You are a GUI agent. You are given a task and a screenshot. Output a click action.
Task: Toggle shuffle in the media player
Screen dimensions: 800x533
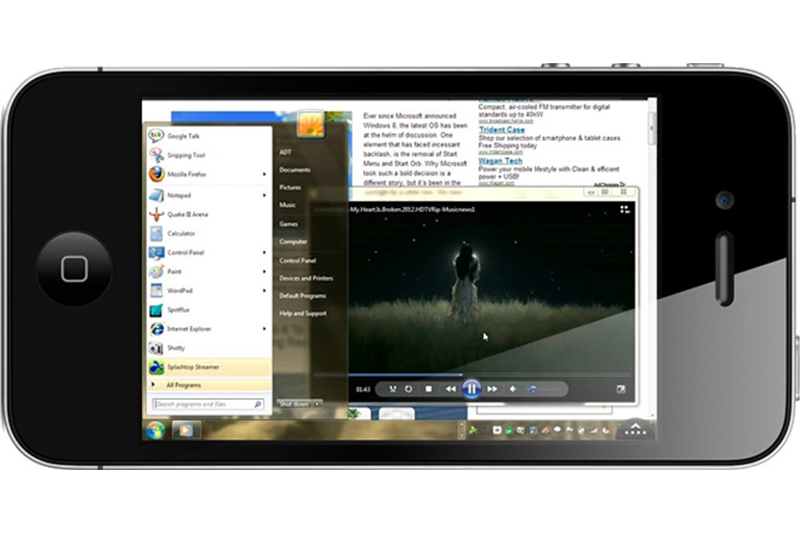coord(392,388)
